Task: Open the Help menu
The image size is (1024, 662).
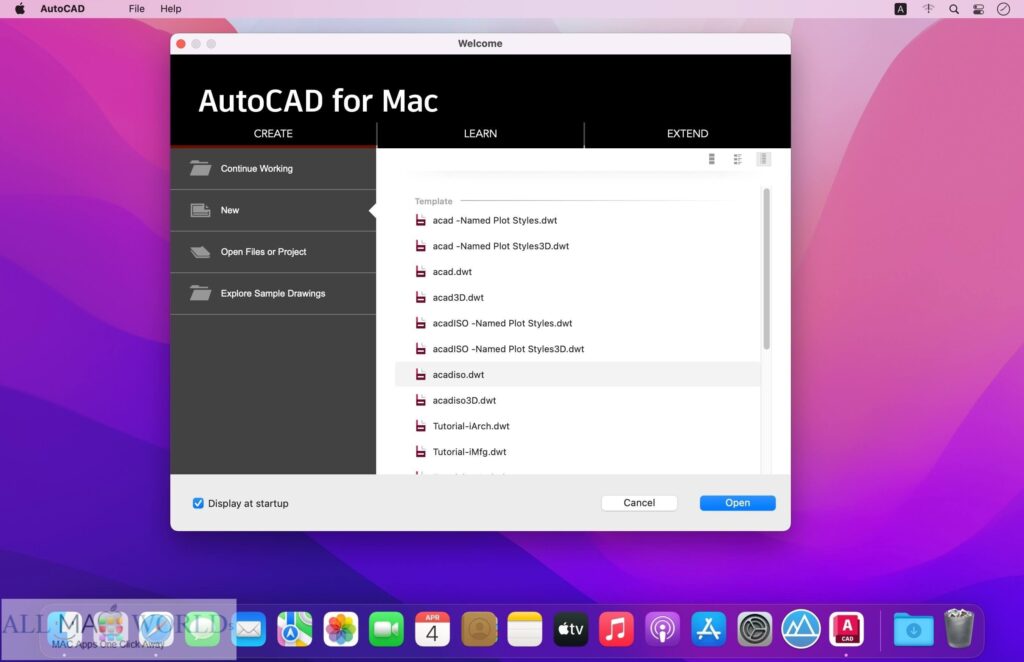Action: coord(170,9)
